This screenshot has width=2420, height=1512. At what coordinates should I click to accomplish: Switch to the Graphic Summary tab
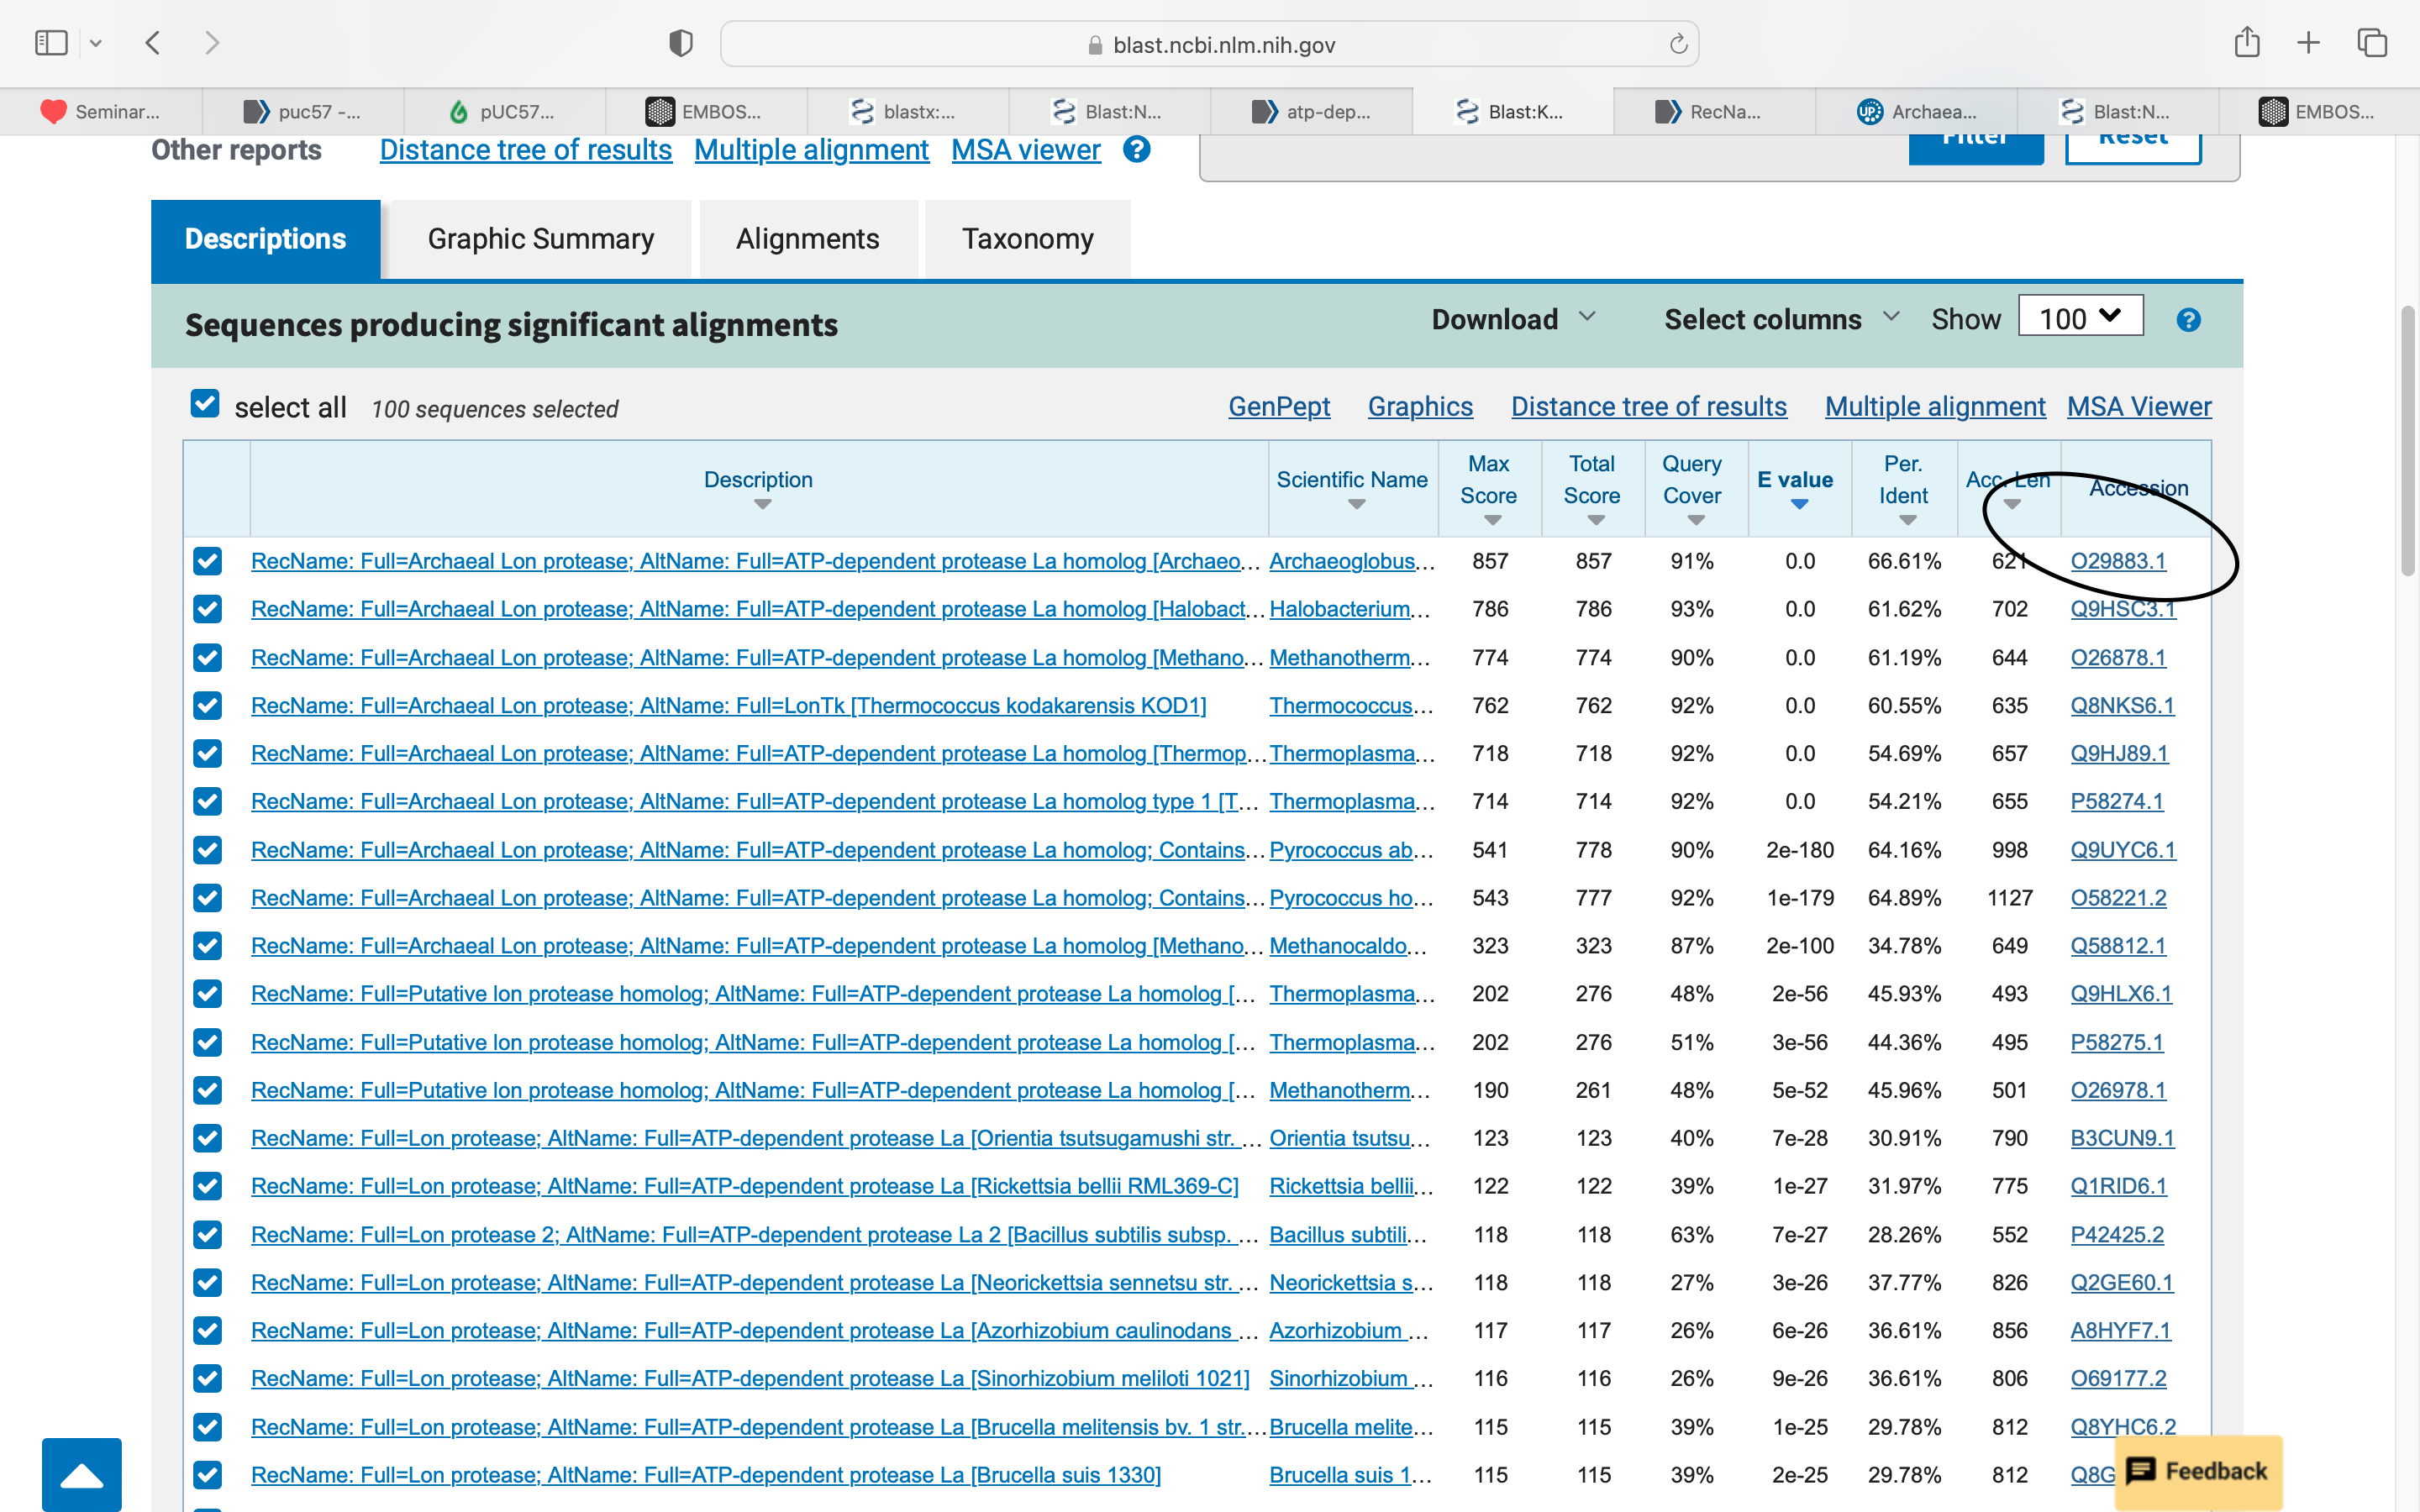540,239
